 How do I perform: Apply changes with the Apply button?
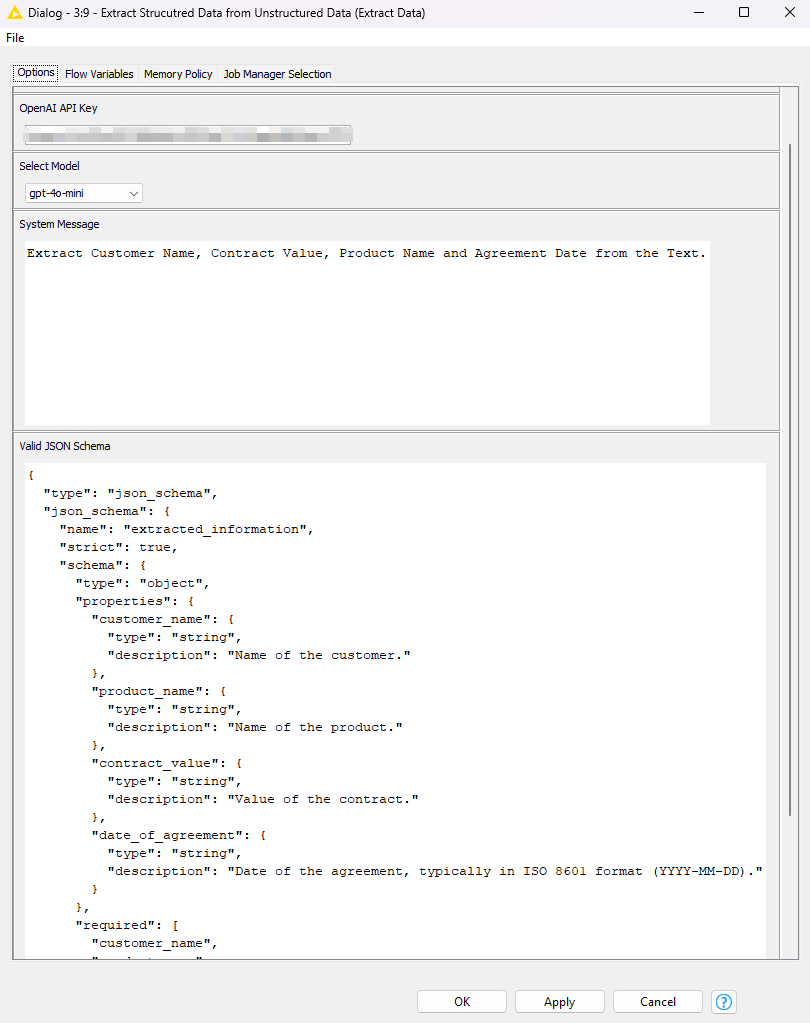(559, 1001)
